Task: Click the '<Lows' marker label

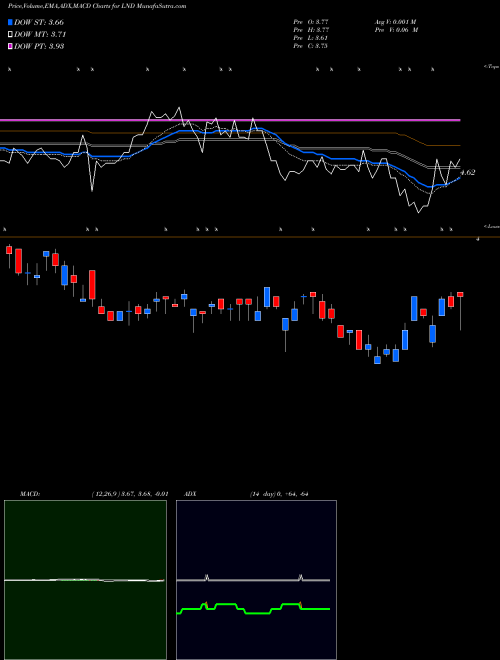Action: click(x=492, y=226)
